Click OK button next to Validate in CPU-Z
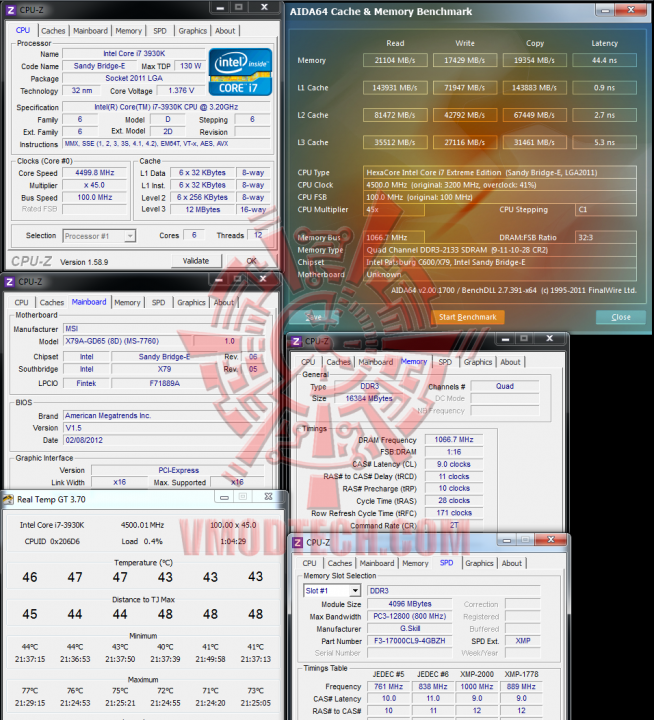654x720 pixels. [x=251, y=261]
